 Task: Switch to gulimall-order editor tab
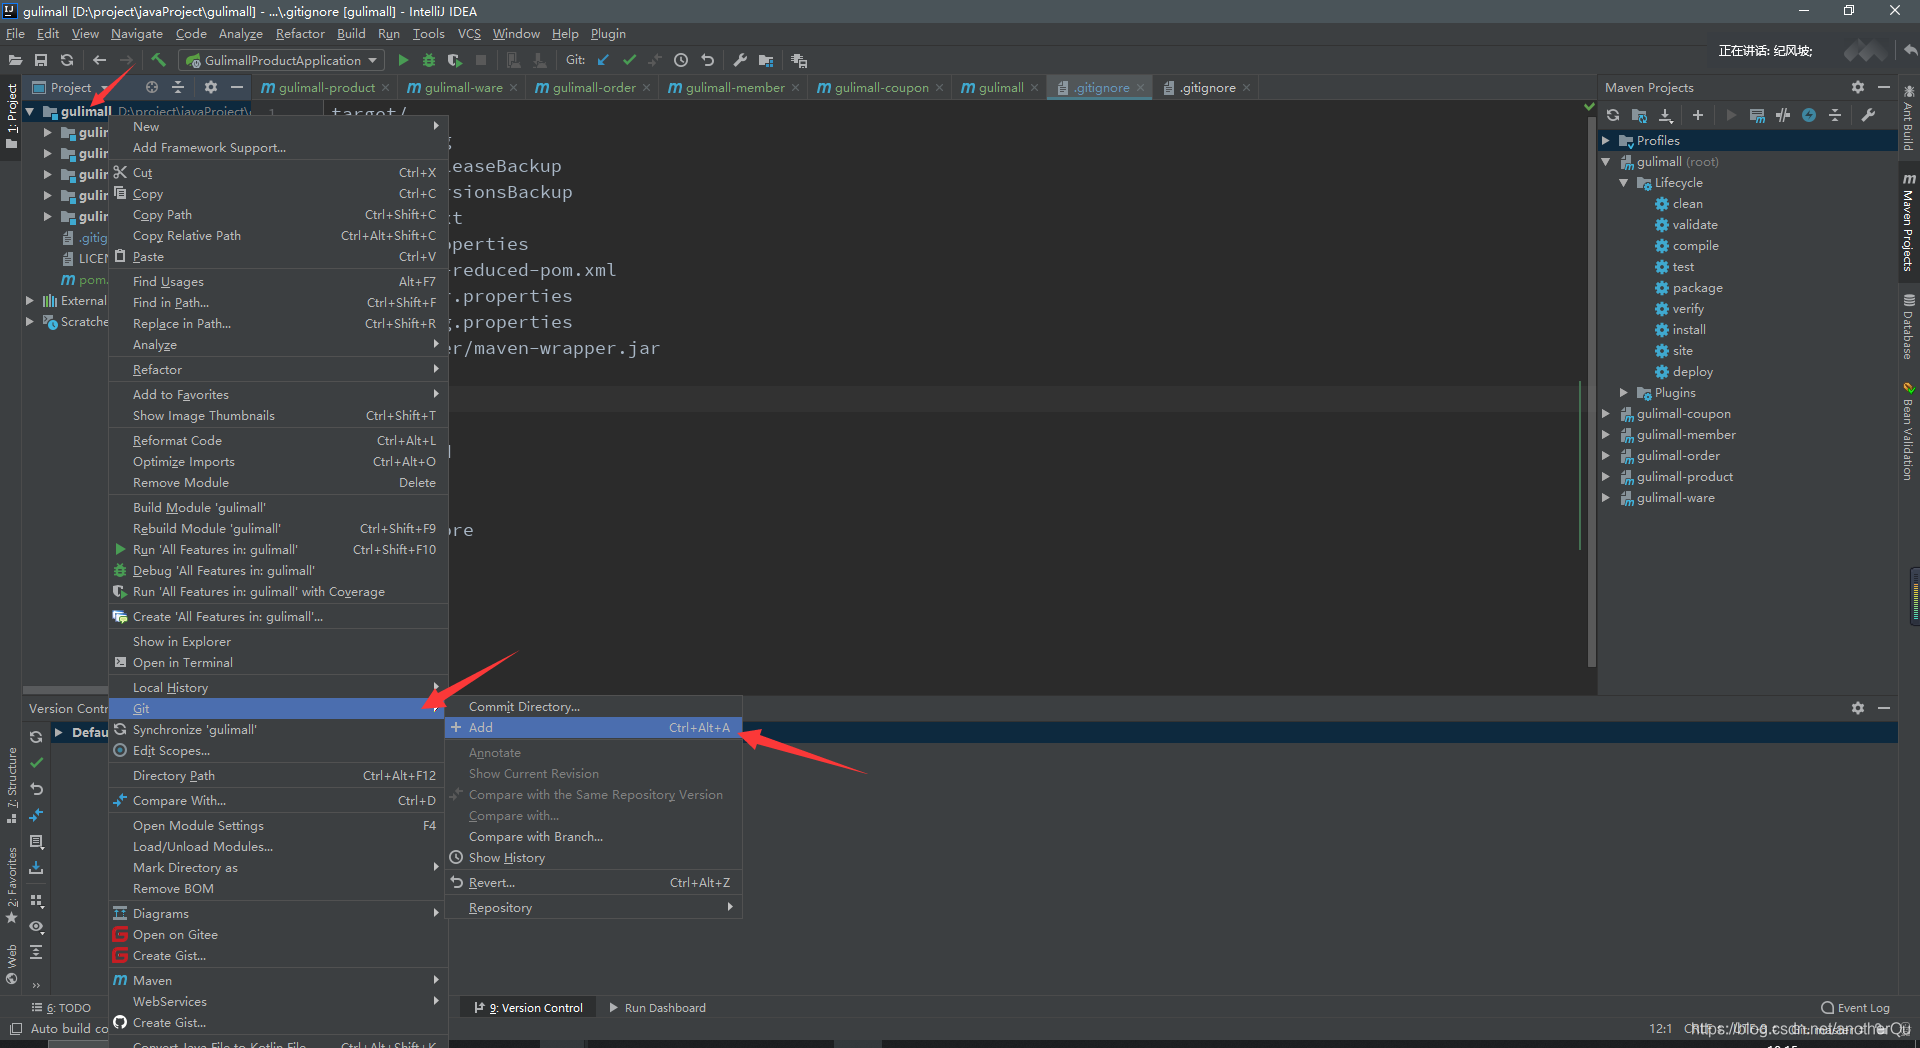click(591, 88)
